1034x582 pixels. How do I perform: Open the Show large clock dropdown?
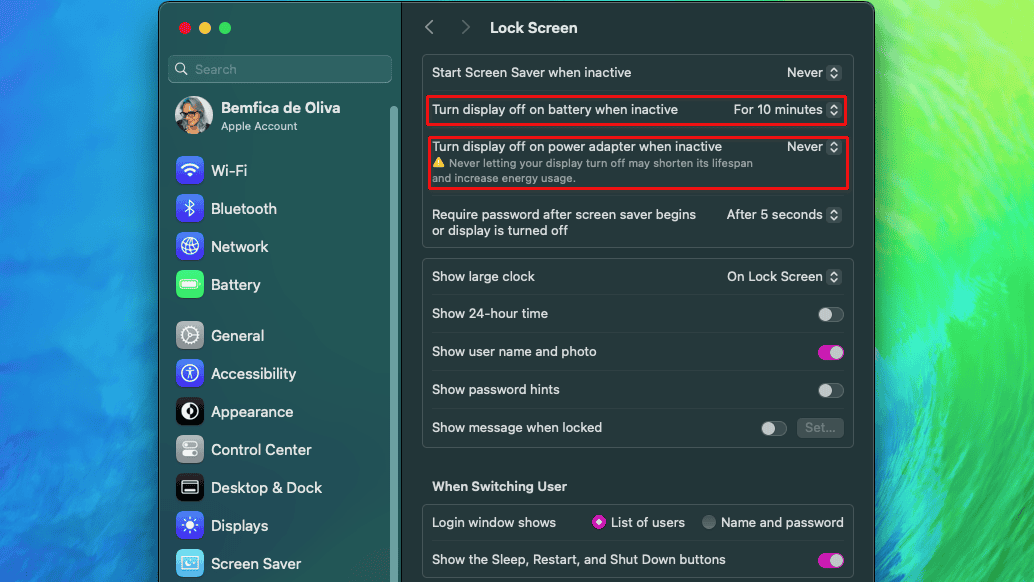(783, 277)
